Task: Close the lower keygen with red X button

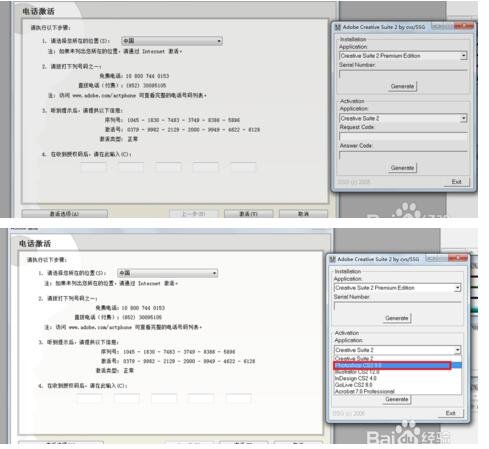Action: (x=459, y=258)
